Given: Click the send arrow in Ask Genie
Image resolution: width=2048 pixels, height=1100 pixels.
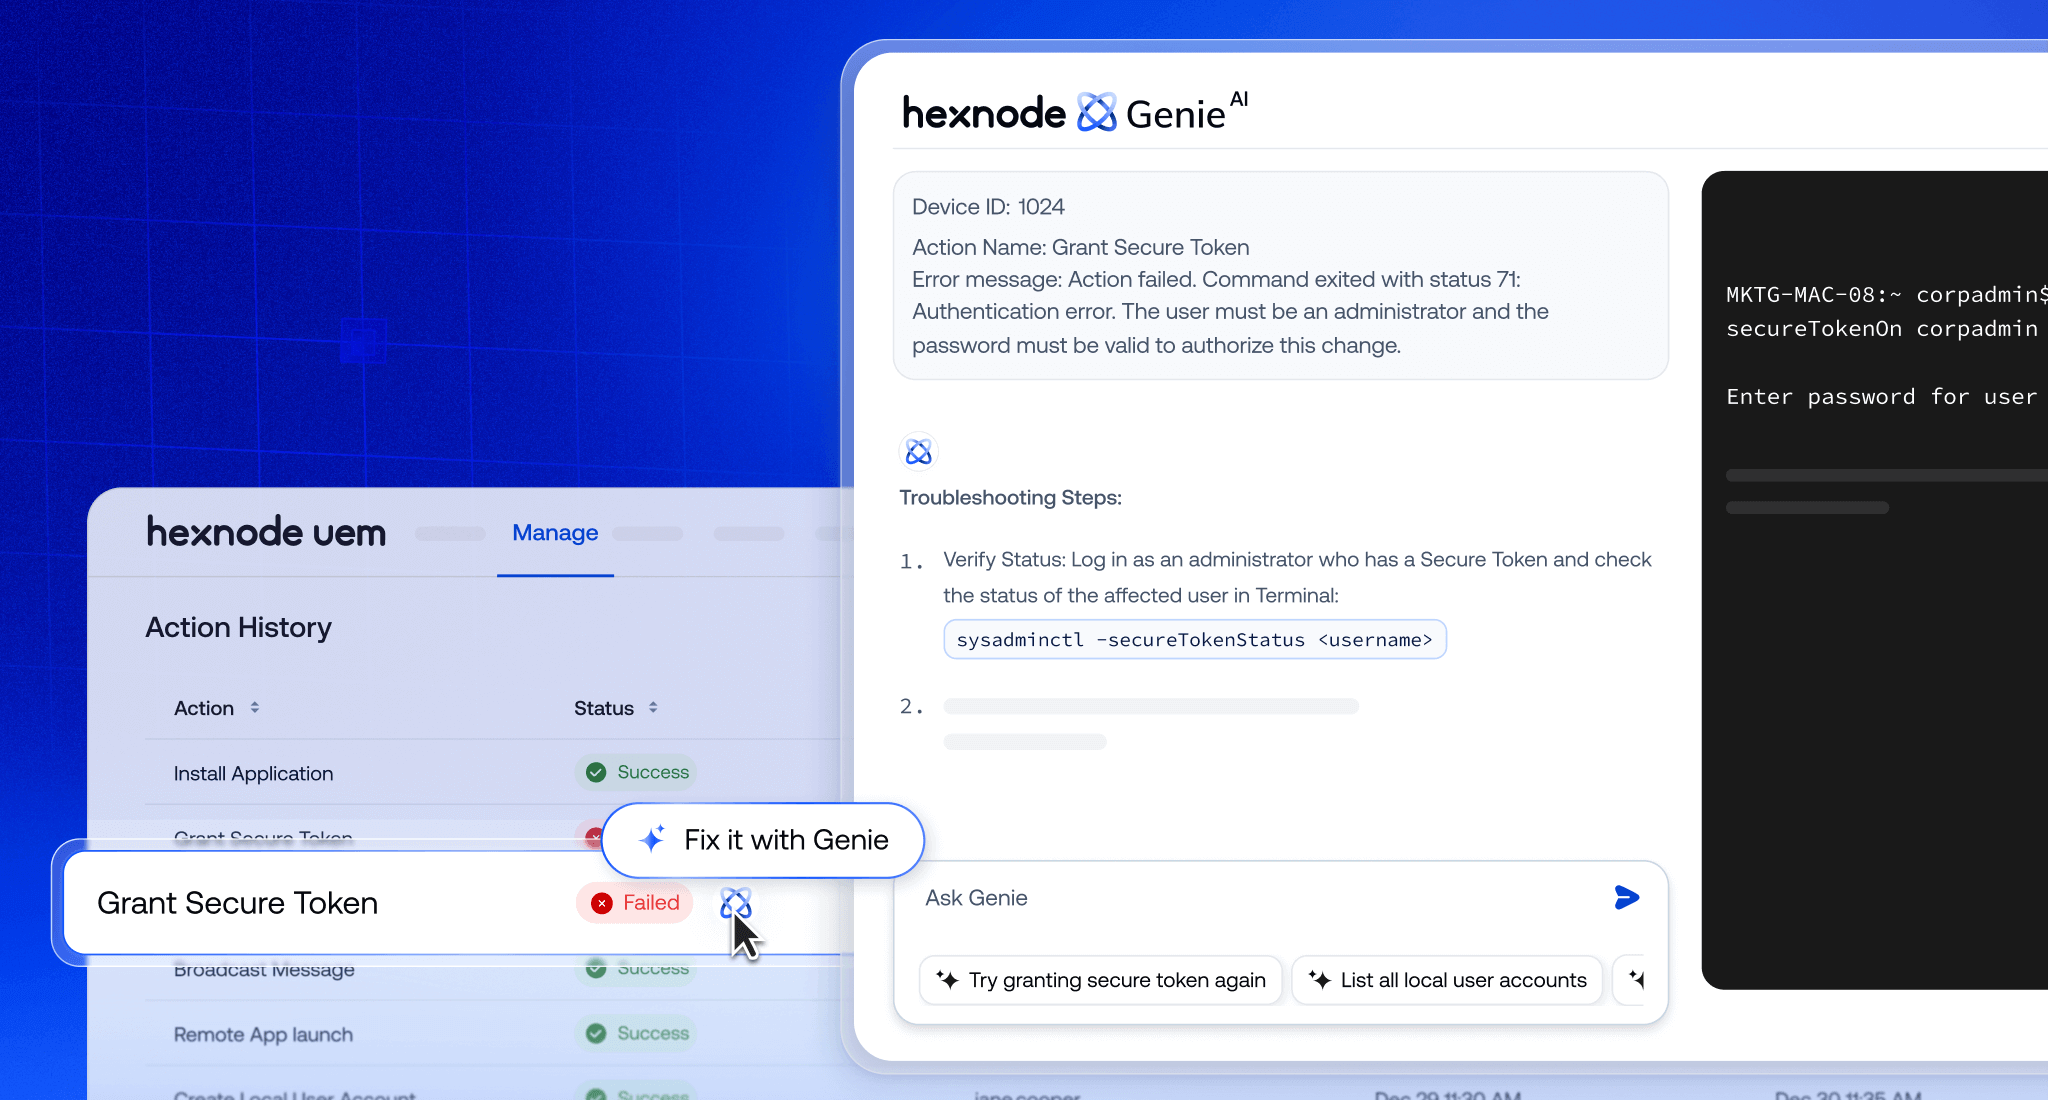Looking at the screenshot, I should coord(1626,897).
